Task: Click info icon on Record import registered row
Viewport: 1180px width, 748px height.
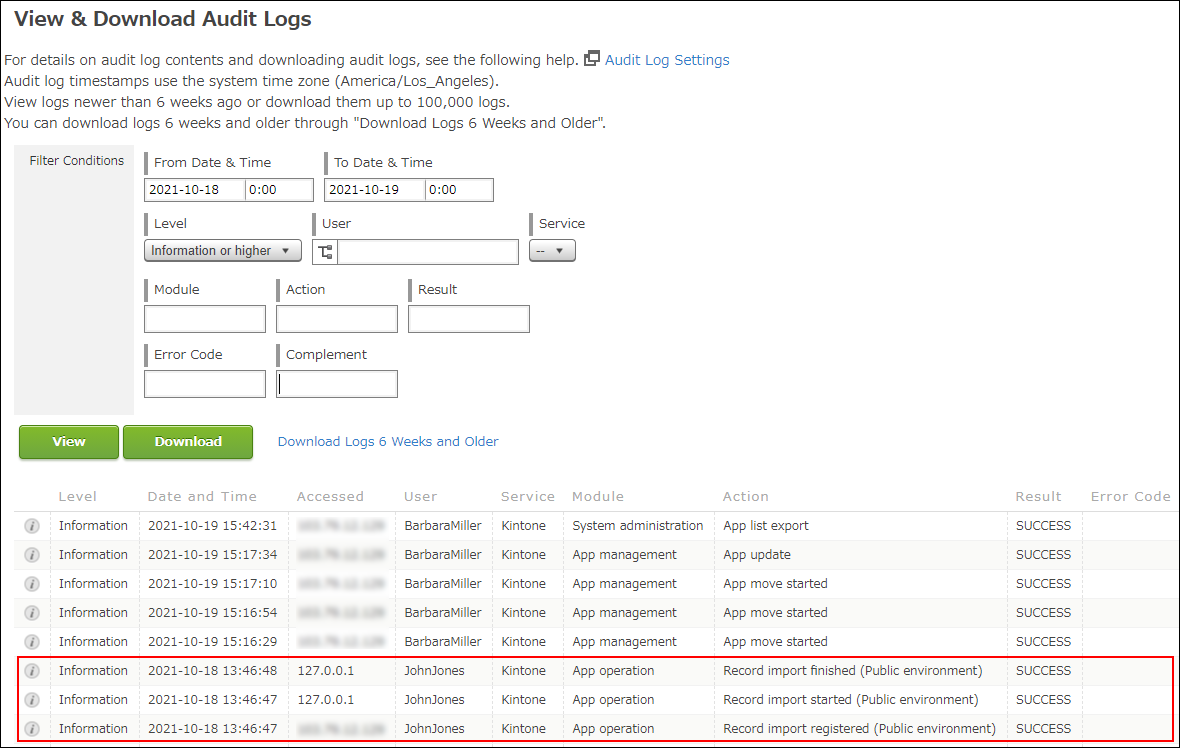Action: pyautogui.click(x=31, y=728)
